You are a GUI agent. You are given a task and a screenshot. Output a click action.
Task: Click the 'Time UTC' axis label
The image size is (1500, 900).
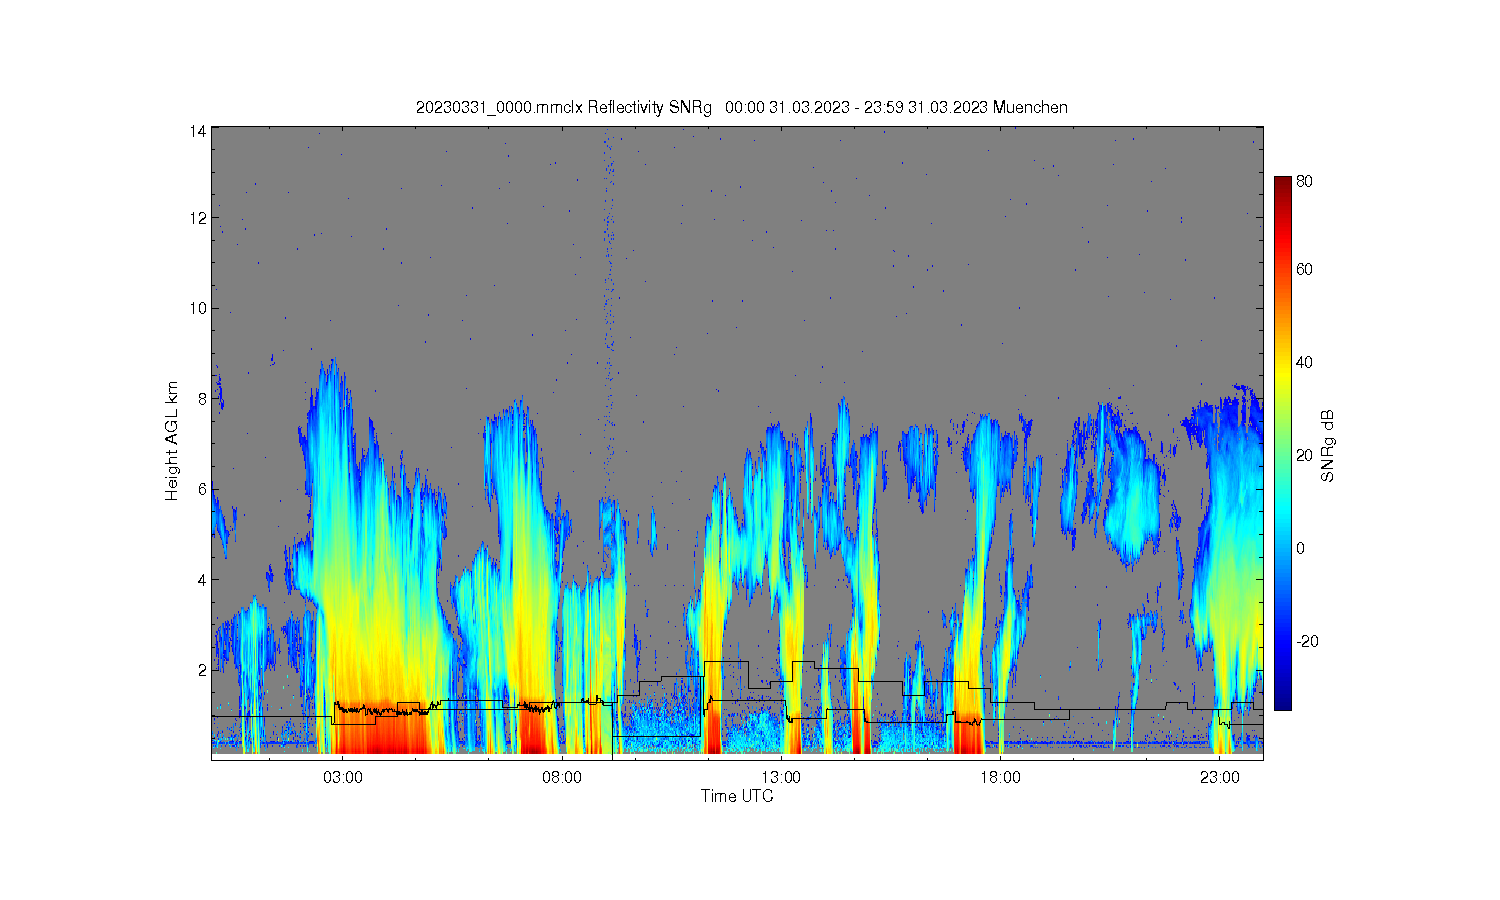737,796
